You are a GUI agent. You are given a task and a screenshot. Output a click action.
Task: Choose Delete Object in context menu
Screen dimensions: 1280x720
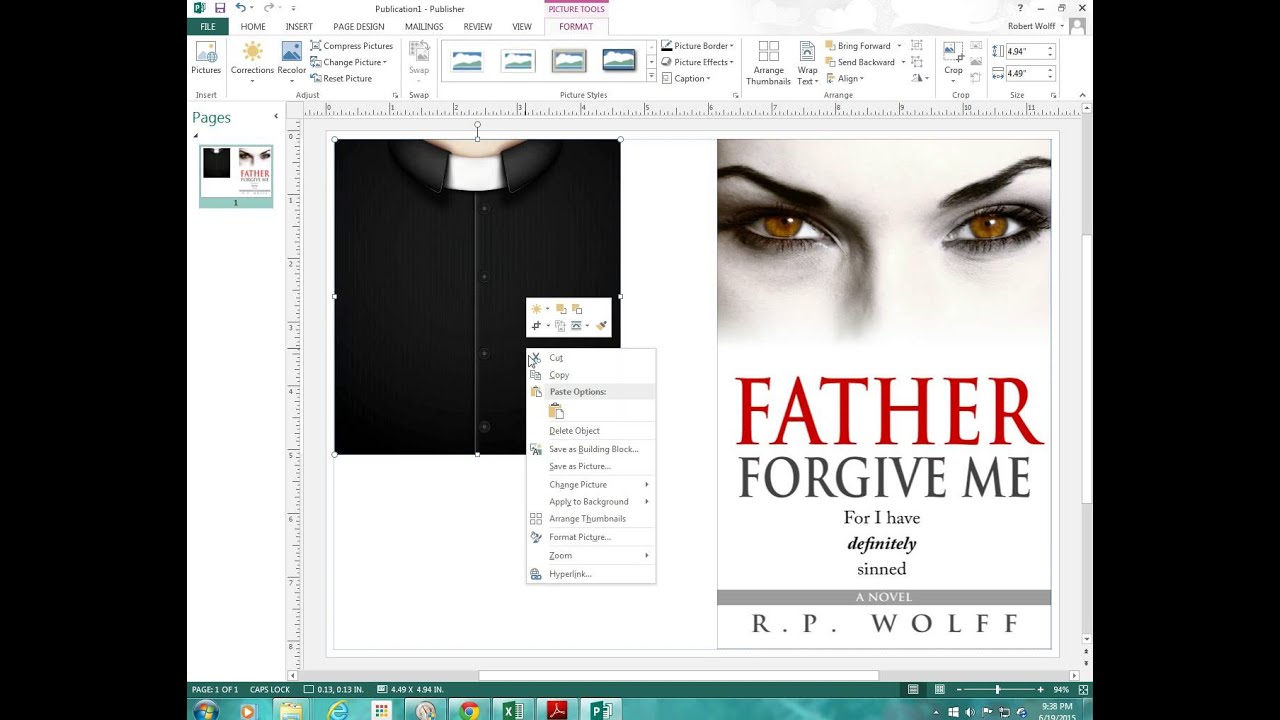(x=591, y=431)
